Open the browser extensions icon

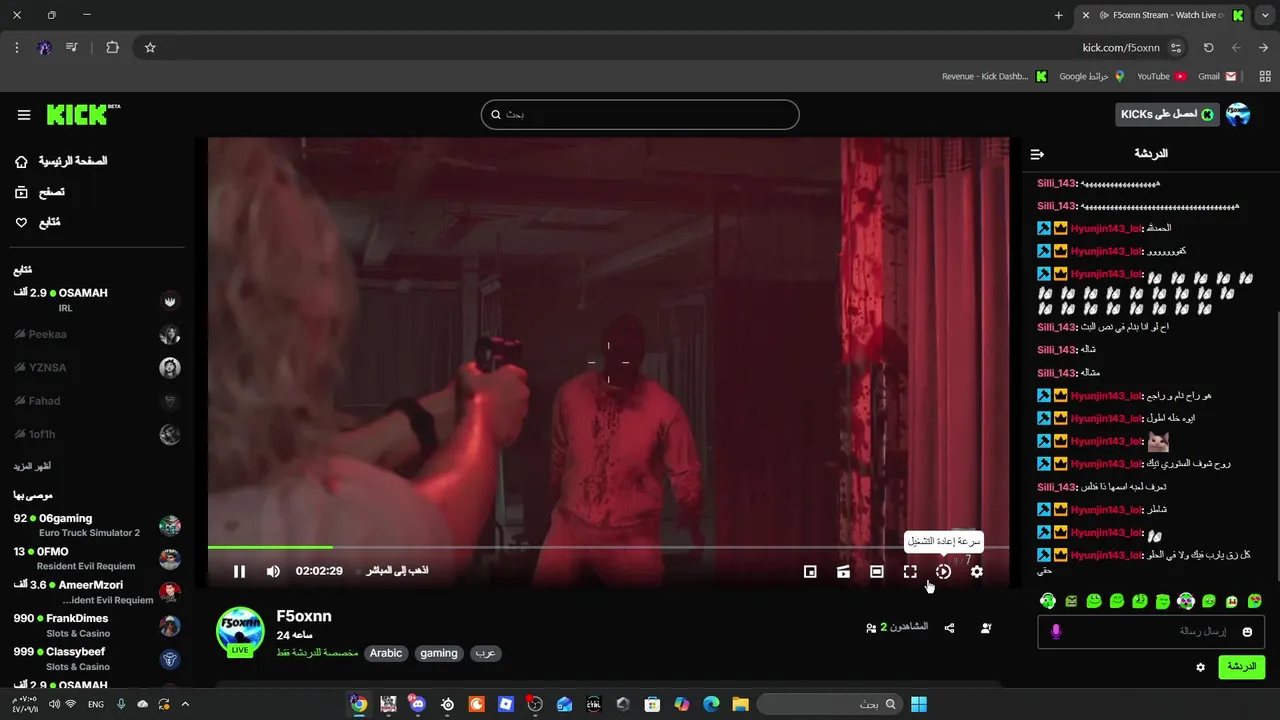pos(112,47)
